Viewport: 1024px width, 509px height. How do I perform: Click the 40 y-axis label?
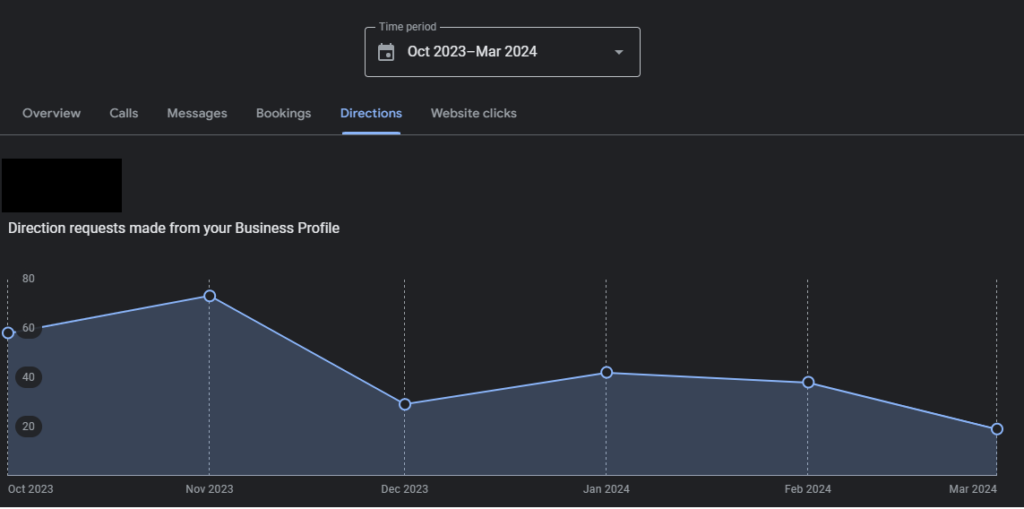click(28, 377)
